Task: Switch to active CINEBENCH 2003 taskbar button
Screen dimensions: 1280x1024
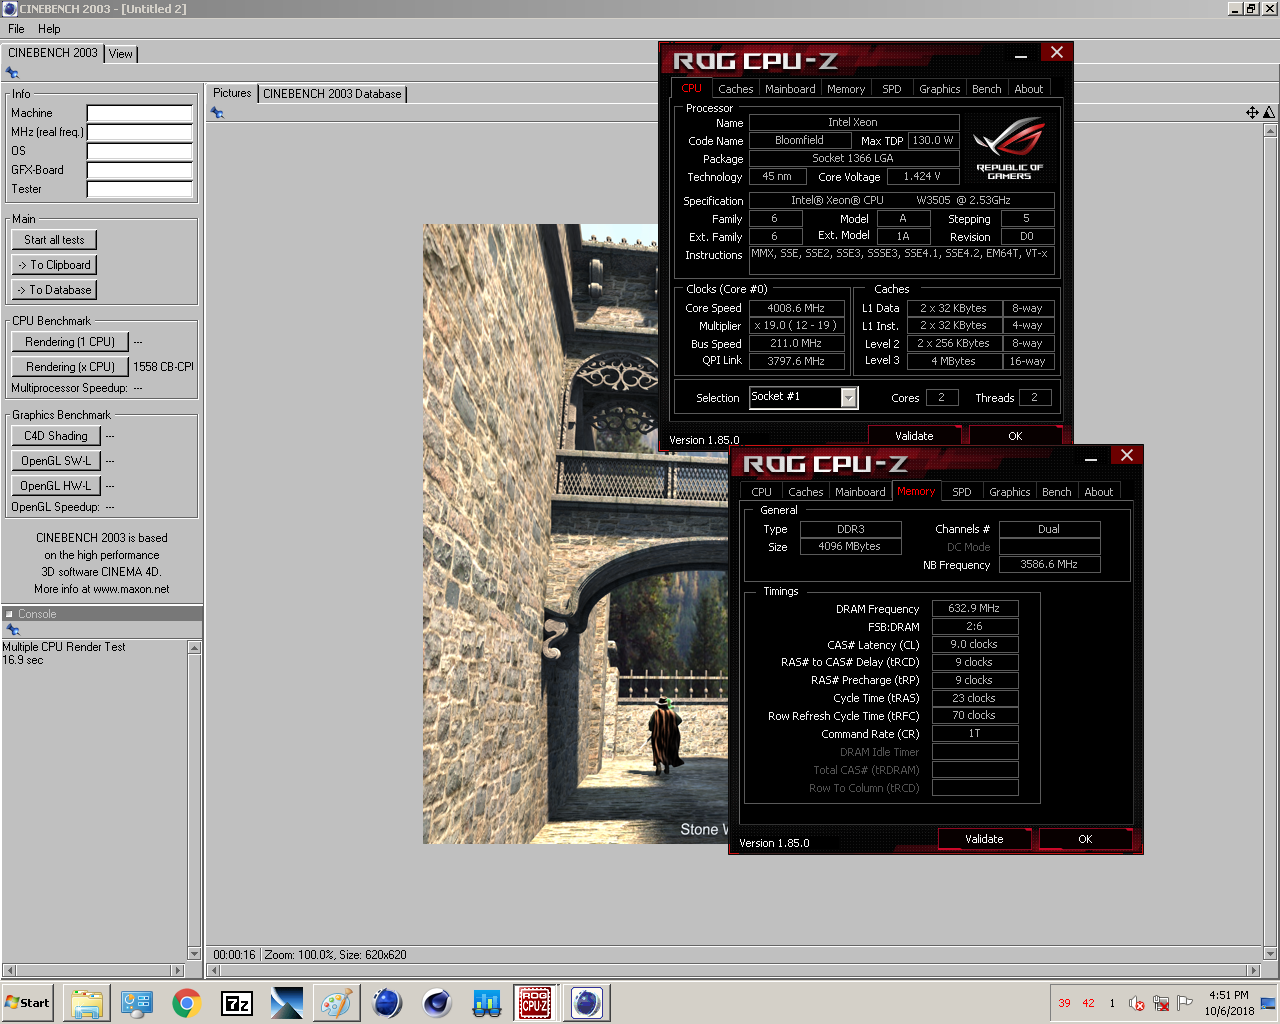Action: tap(587, 1003)
